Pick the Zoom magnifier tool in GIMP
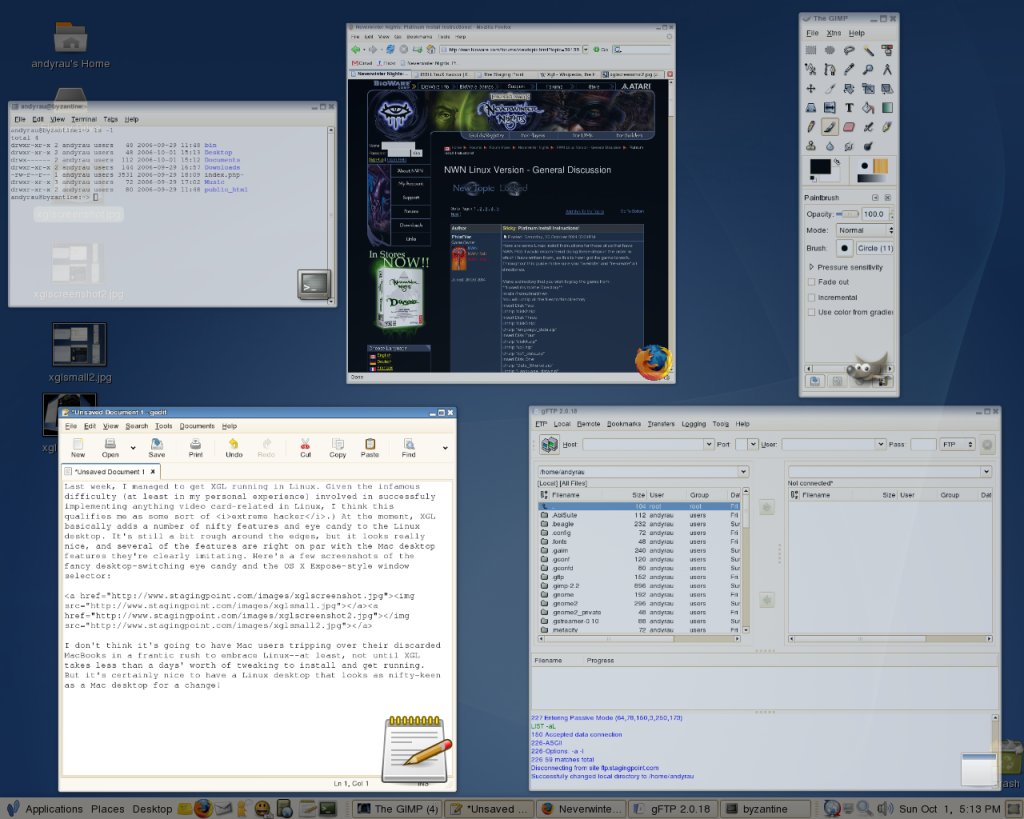1024x819 pixels. point(868,69)
